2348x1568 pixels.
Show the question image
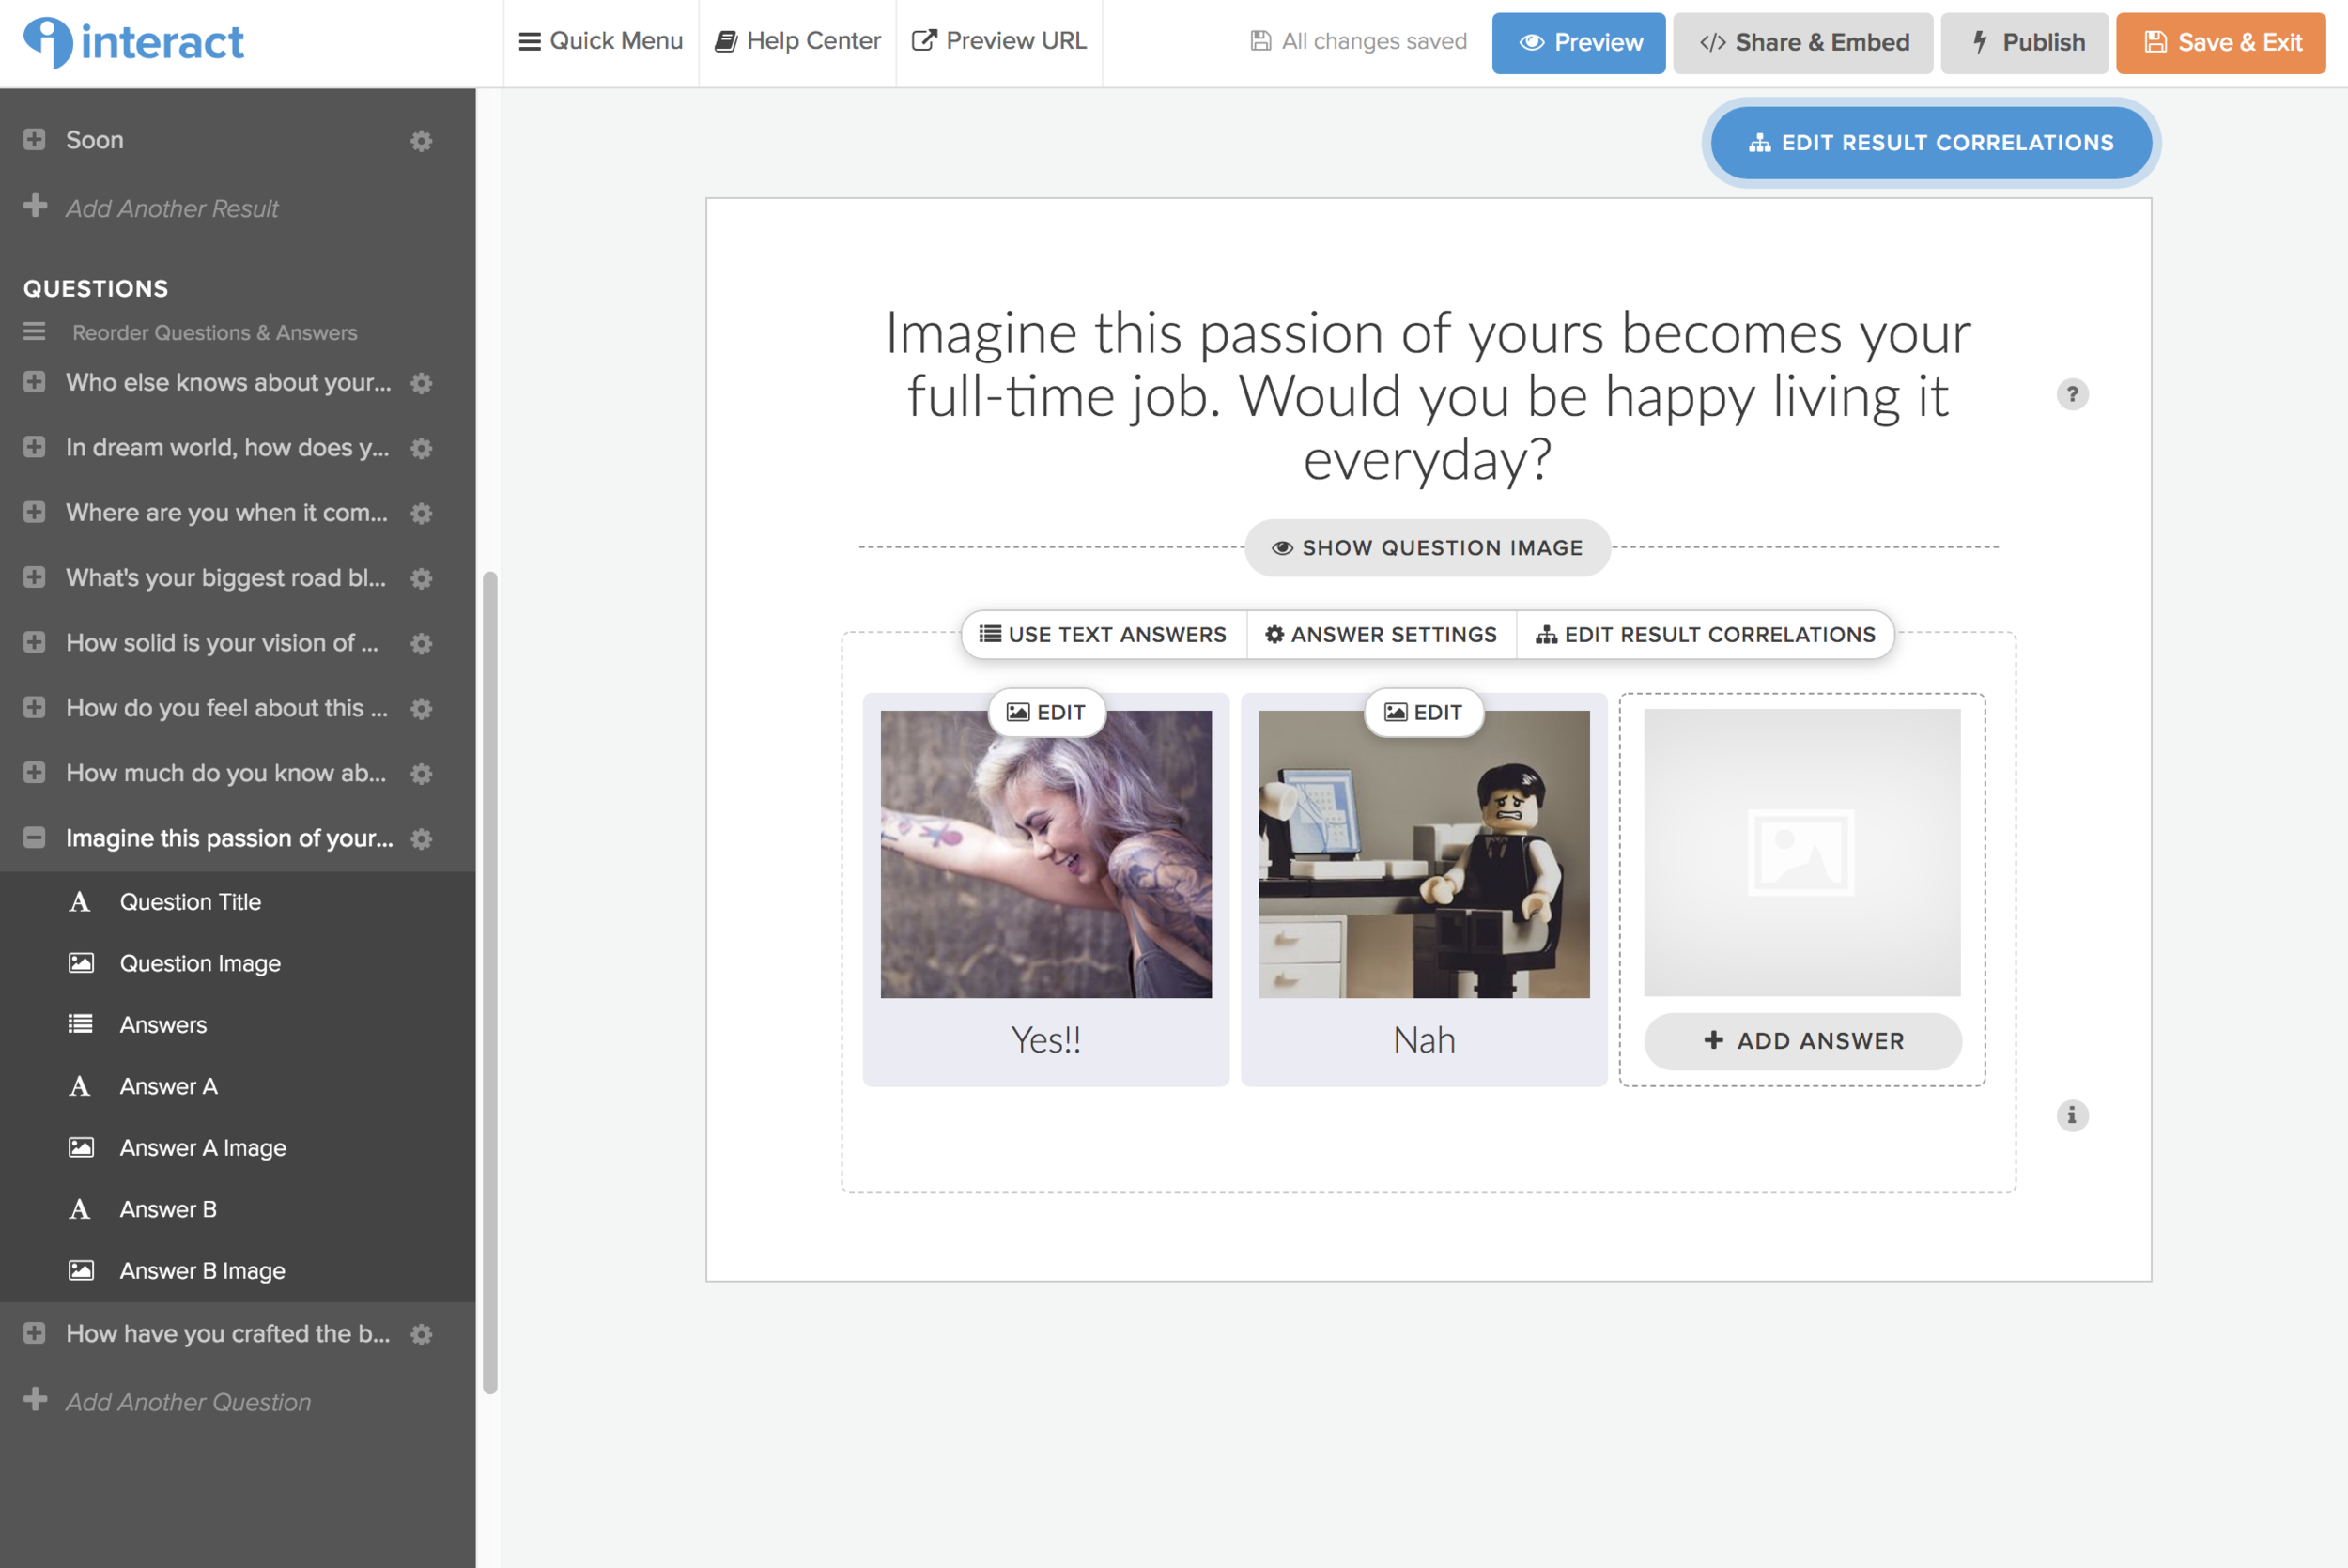[x=1427, y=548]
